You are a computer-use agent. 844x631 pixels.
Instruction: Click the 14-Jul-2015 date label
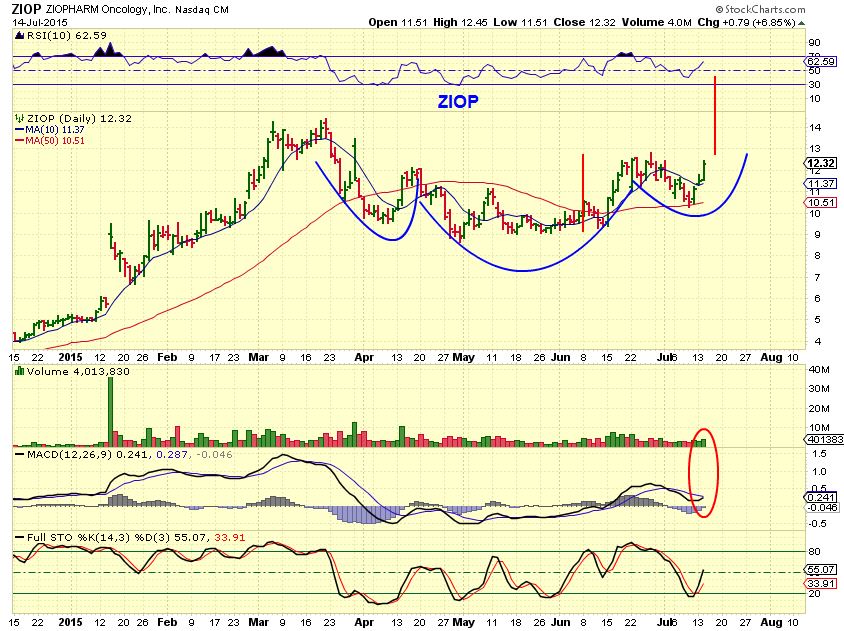click(40, 23)
